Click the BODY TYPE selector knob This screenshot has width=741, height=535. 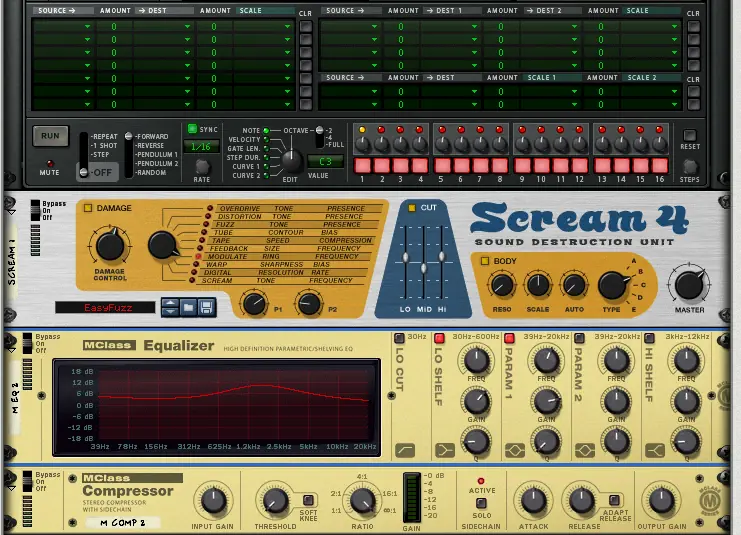click(612, 285)
